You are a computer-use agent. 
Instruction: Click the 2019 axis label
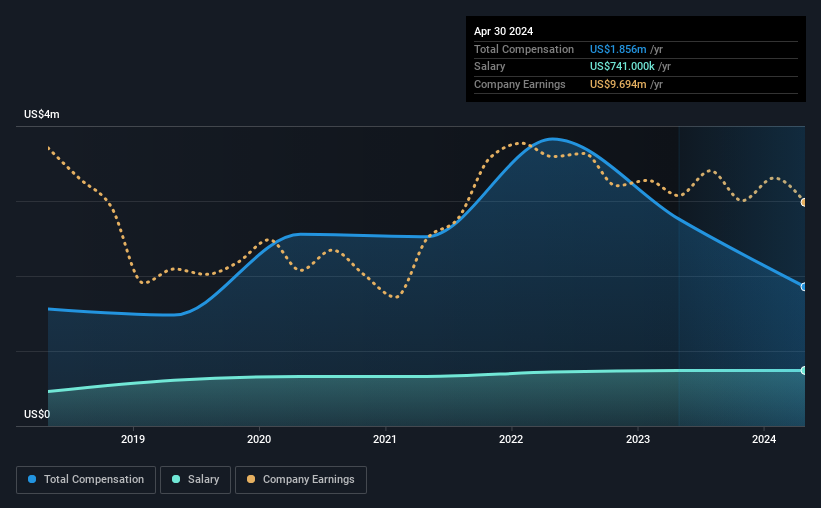point(133,439)
